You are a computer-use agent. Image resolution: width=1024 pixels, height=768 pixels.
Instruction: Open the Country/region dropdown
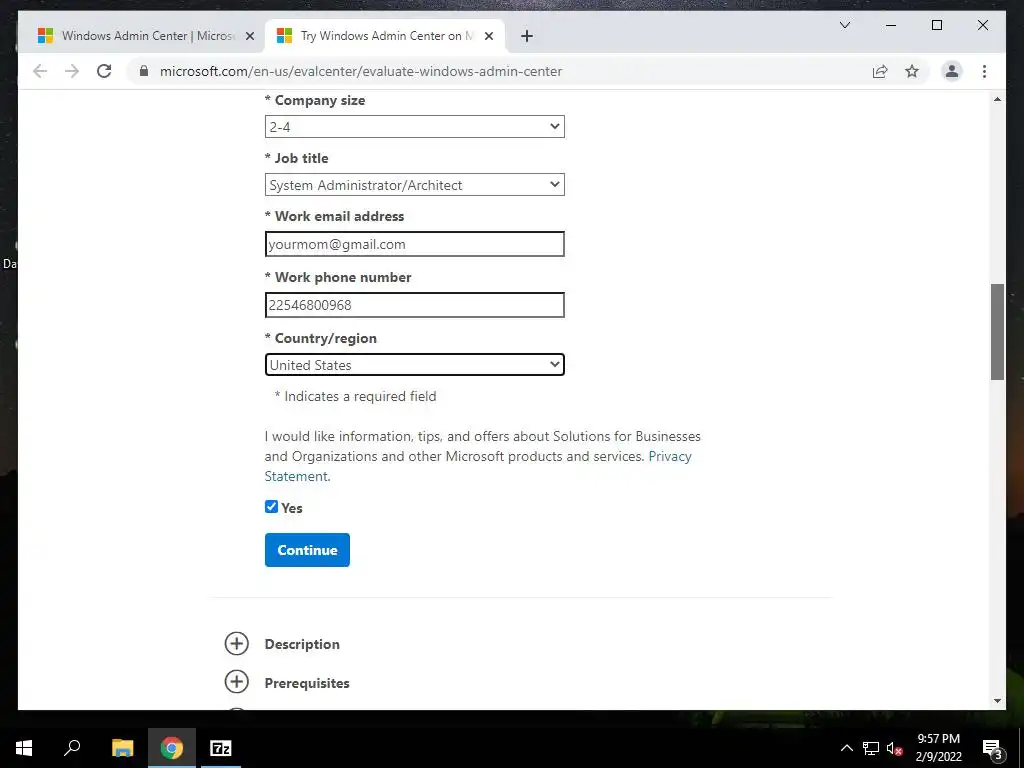[415, 365]
